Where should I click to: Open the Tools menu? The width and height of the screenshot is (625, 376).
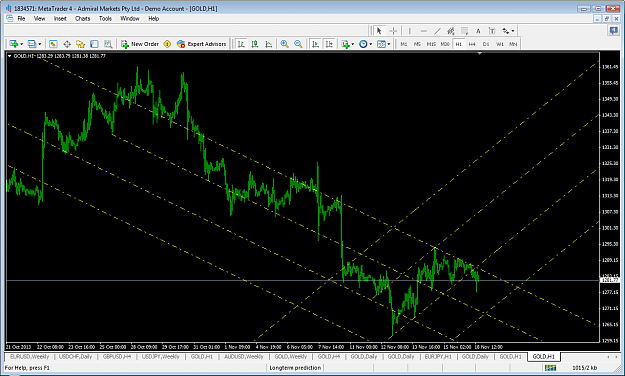105,18
